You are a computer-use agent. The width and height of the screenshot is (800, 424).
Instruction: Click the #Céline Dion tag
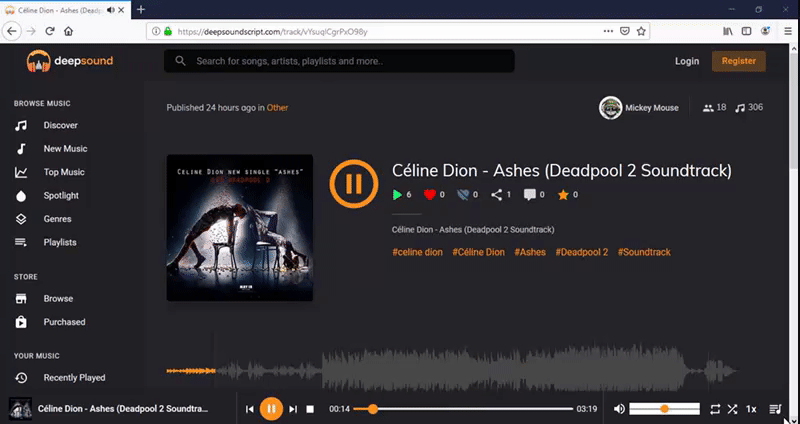click(x=479, y=252)
